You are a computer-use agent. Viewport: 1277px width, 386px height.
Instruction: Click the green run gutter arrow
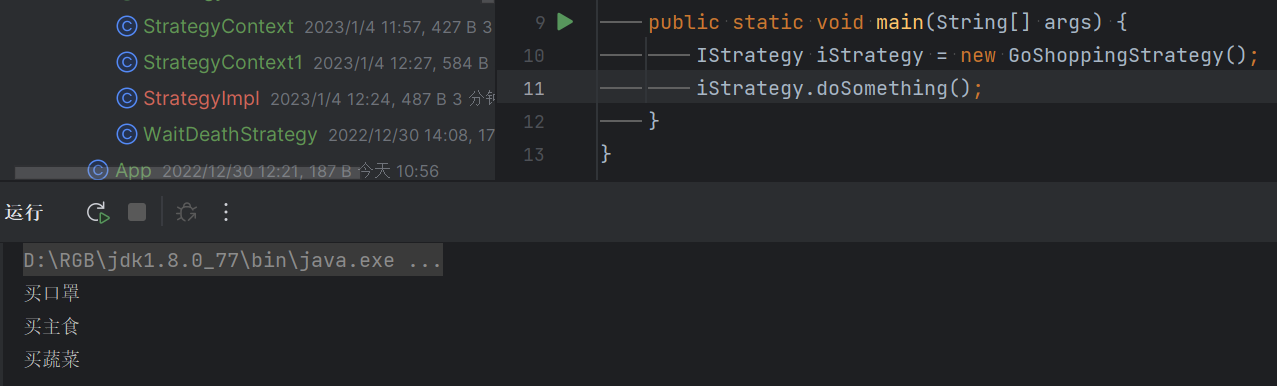pyautogui.click(x=565, y=21)
